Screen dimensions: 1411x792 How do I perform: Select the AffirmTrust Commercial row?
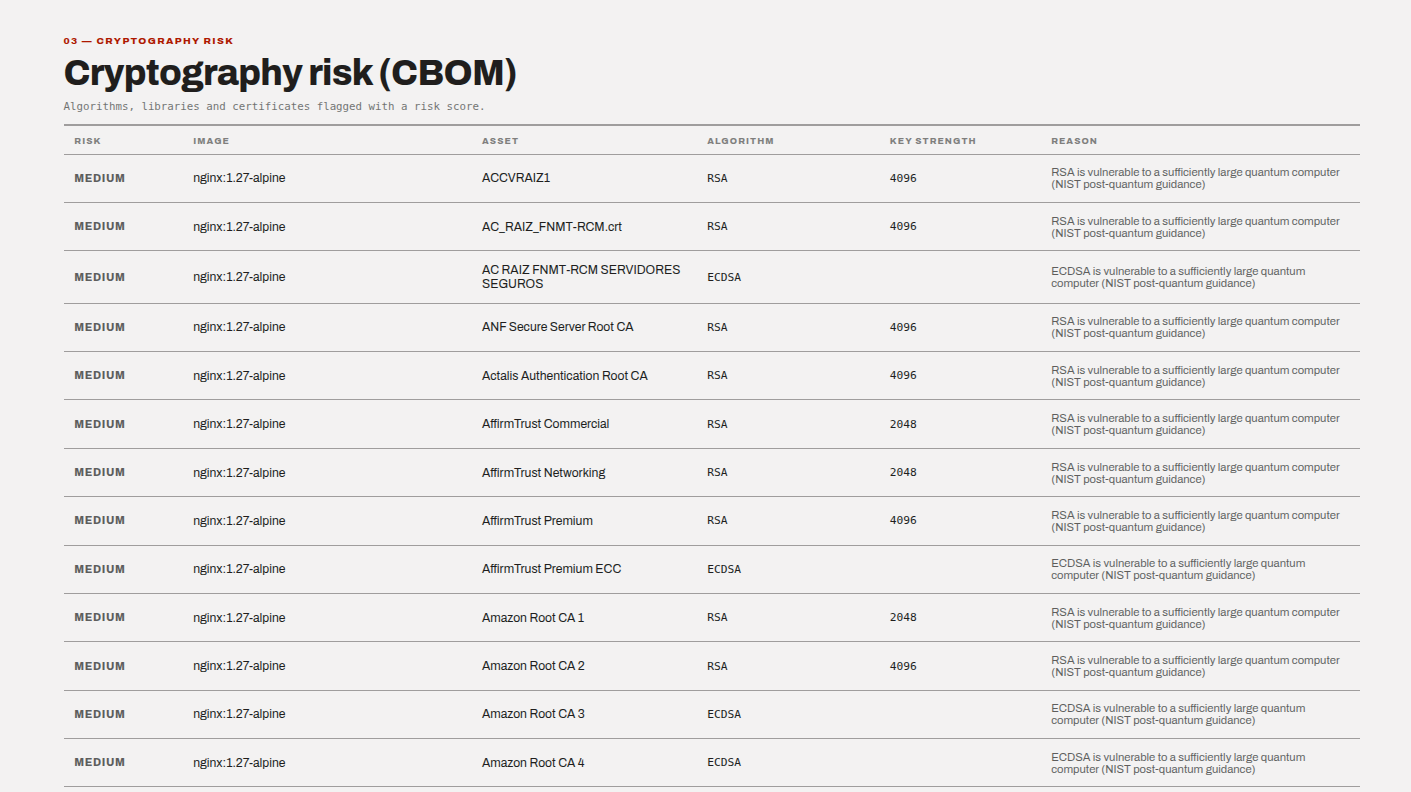click(x=711, y=424)
